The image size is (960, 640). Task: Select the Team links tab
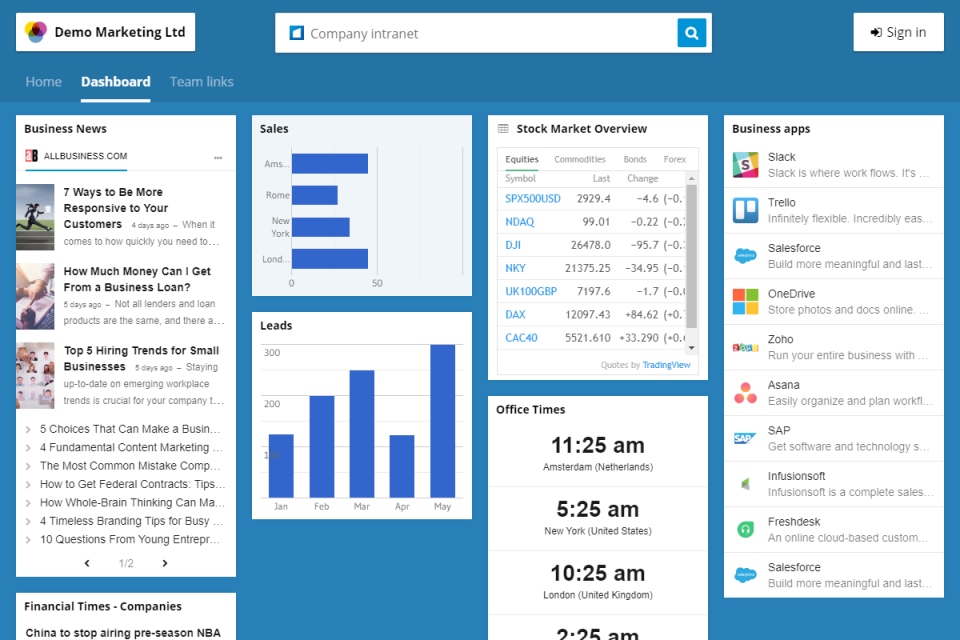click(201, 82)
